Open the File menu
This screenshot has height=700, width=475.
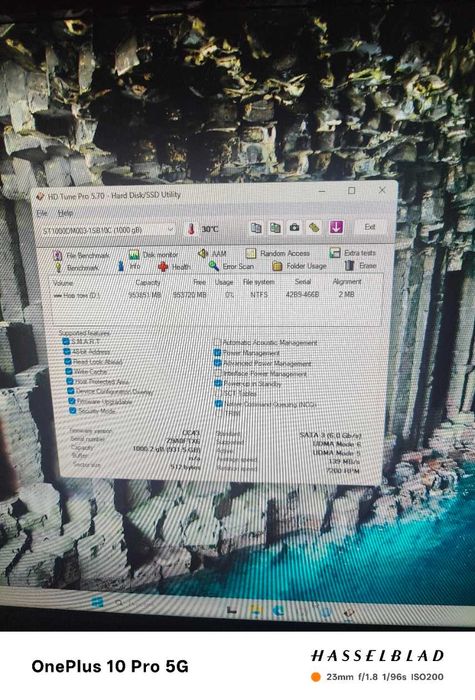click(42, 213)
